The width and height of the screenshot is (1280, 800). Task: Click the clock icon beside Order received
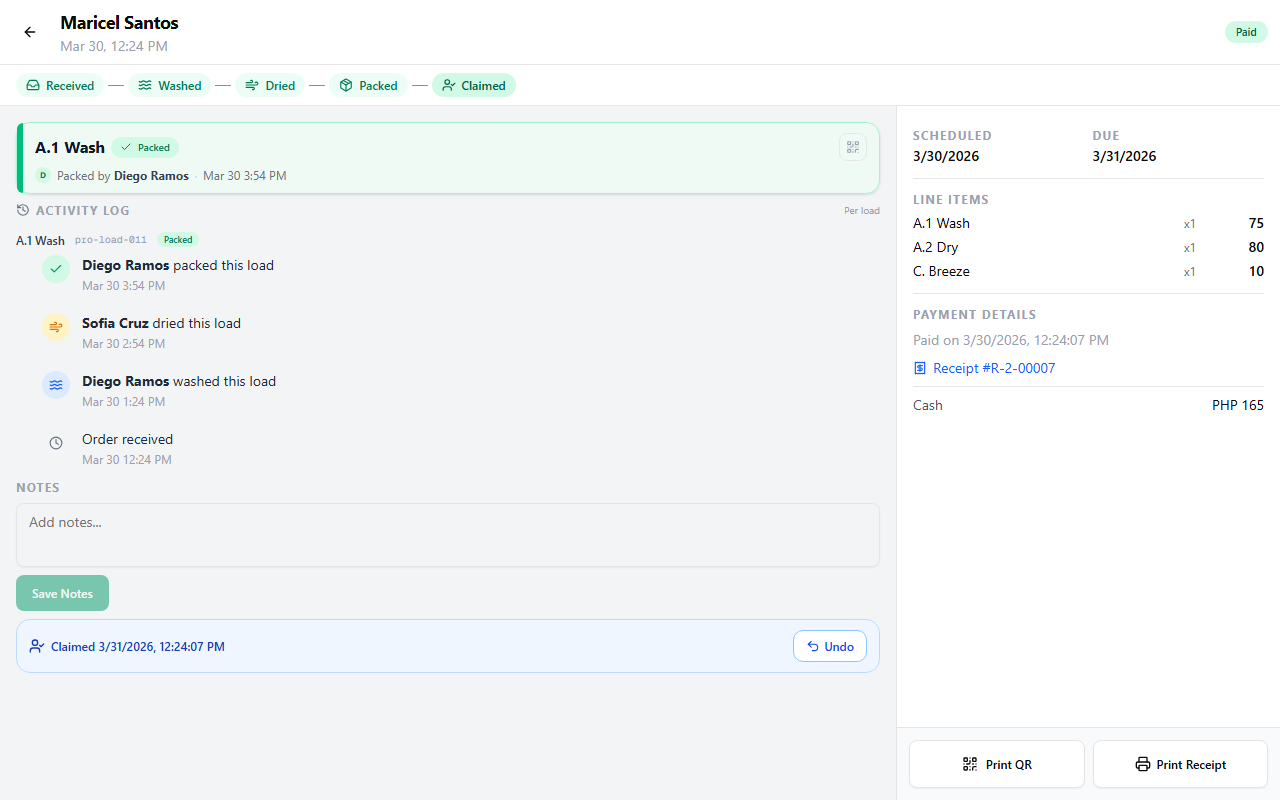coord(56,443)
